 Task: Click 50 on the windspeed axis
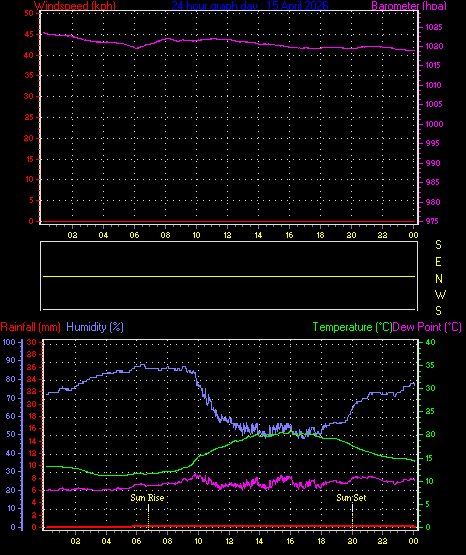[29, 13]
